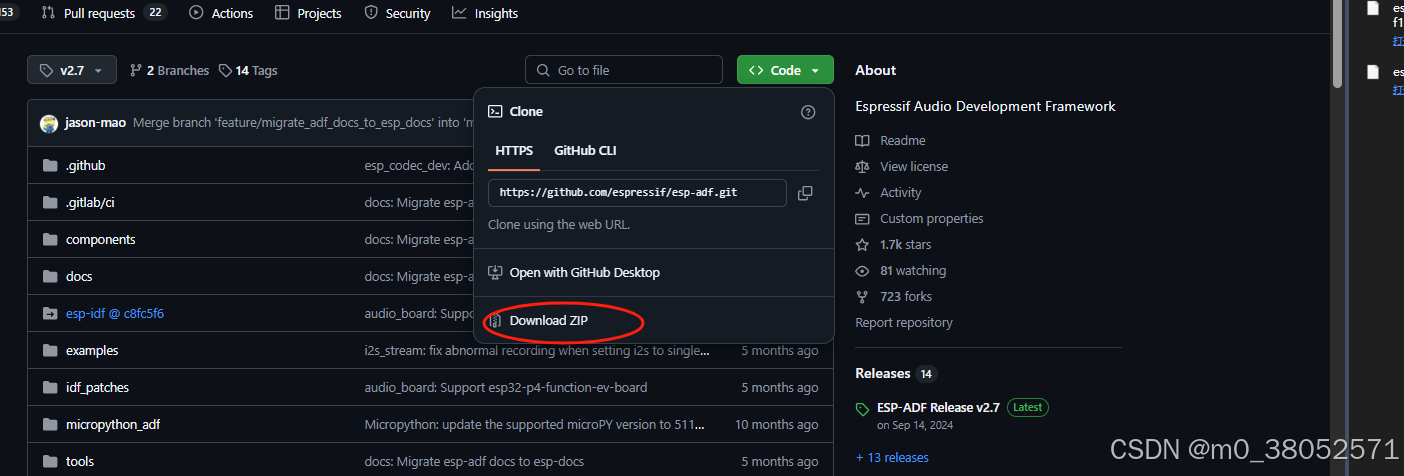This screenshot has width=1404, height=476.
Task: Open the Security tab
Action: (397, 13)
